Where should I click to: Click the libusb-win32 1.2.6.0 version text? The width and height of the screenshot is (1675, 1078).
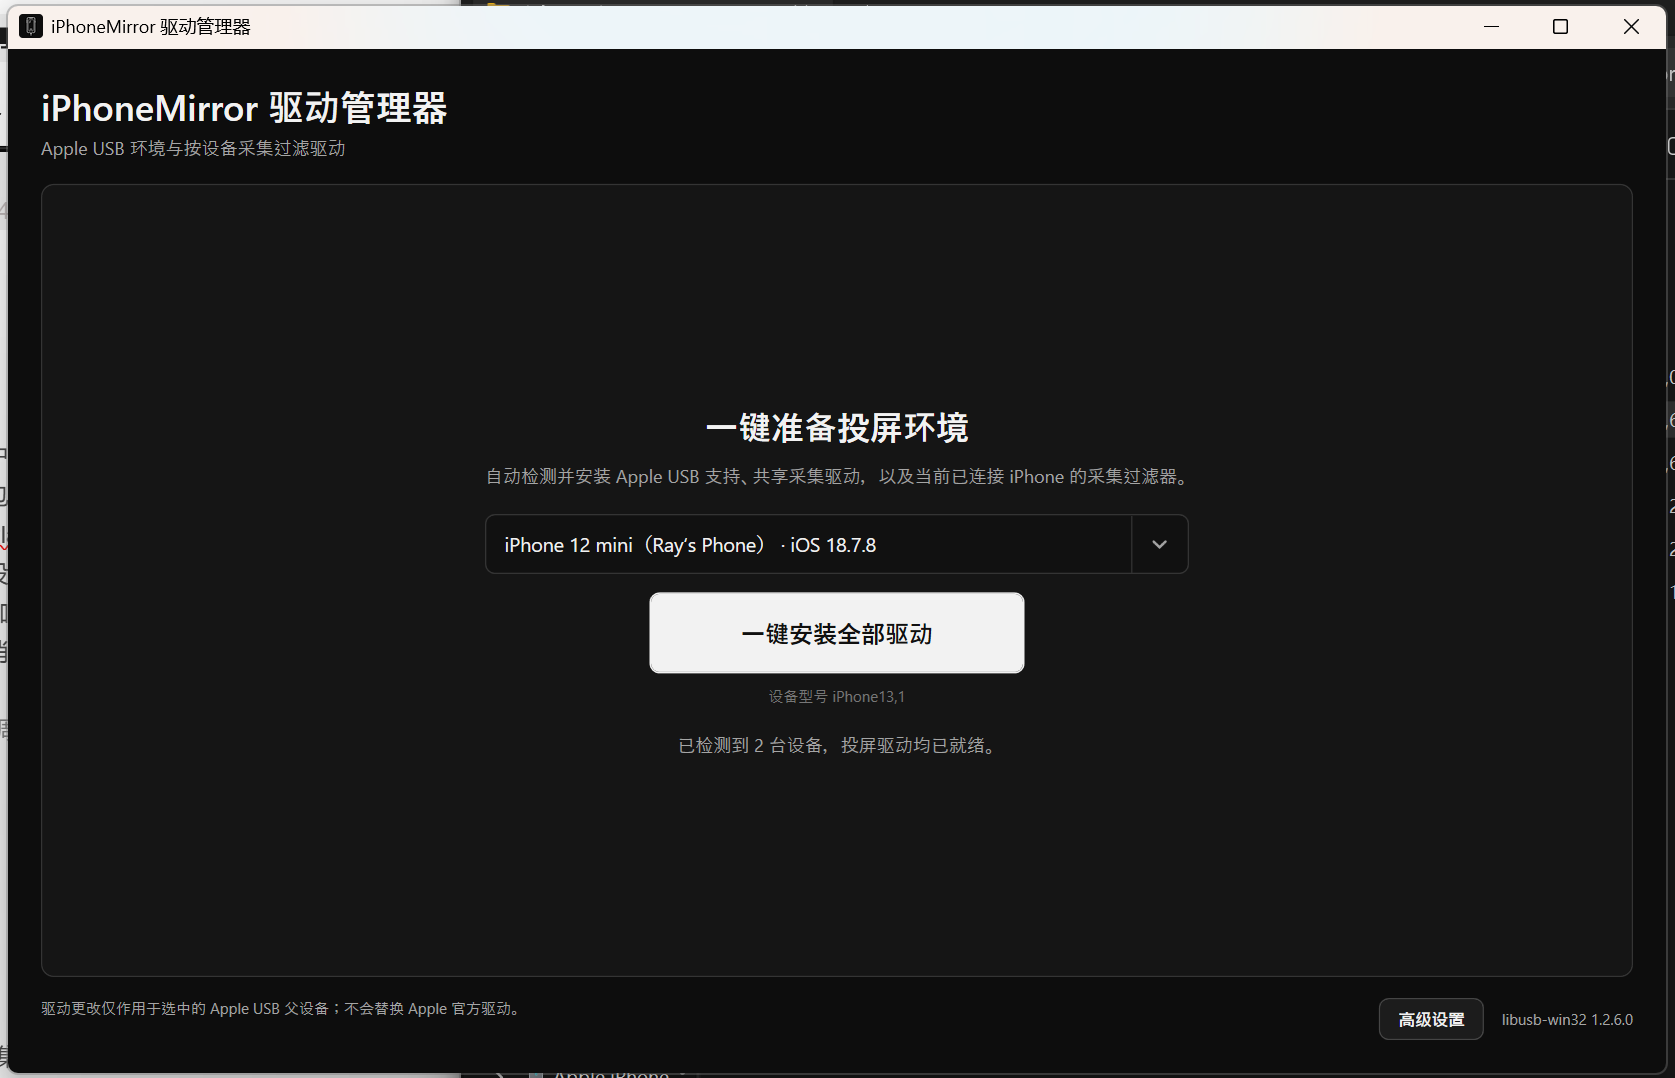(x=1567, y=1020)
